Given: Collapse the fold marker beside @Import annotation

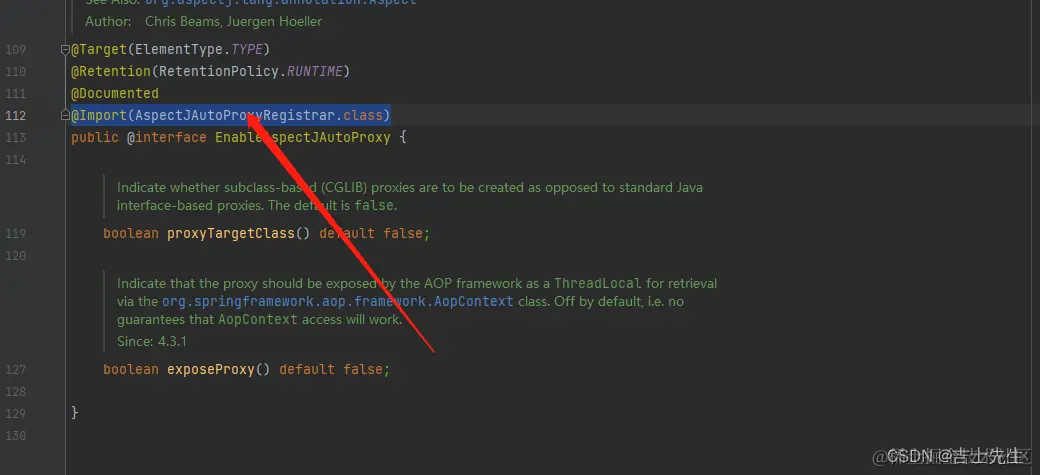Looking at the screenshot, I should coord(65,115).
